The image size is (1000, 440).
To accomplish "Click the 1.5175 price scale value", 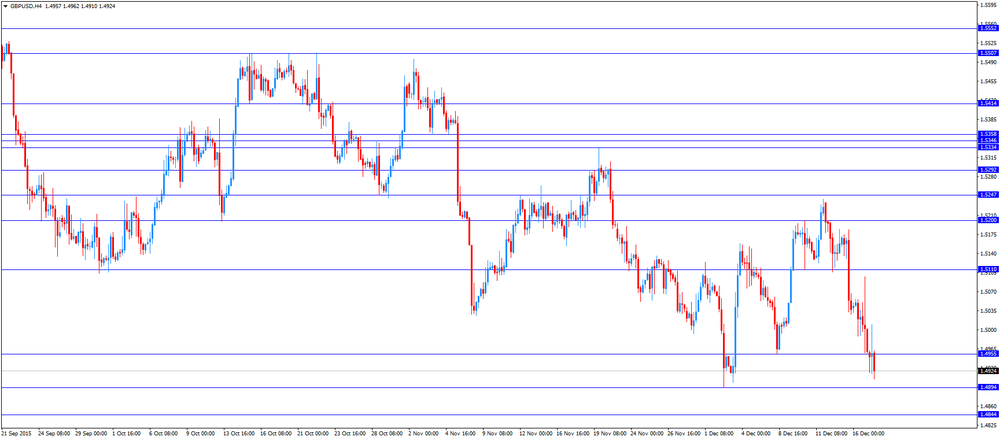I will pyautogui.click(x=989, y=235).
